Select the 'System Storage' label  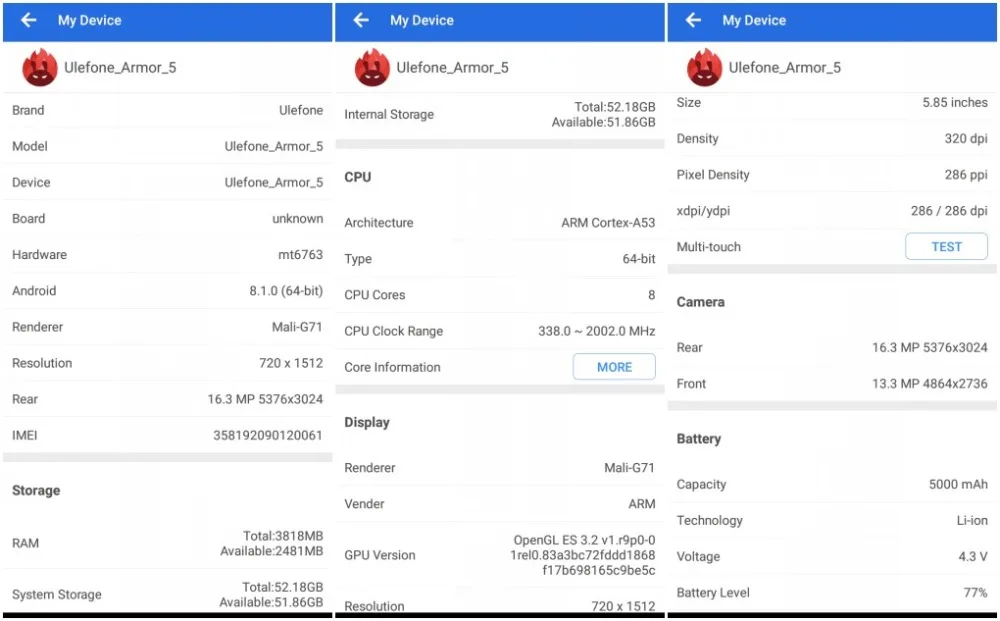[57, 594]
